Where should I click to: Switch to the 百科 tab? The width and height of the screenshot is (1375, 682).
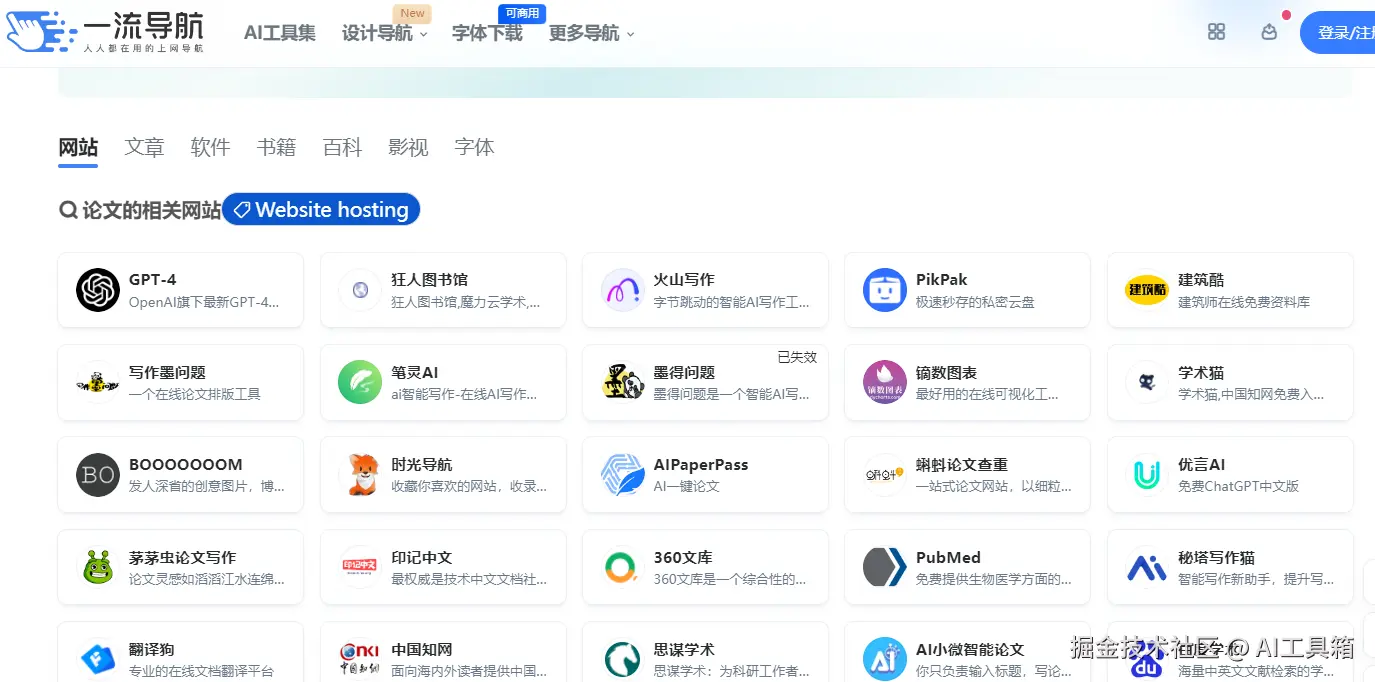coord(342,147)
